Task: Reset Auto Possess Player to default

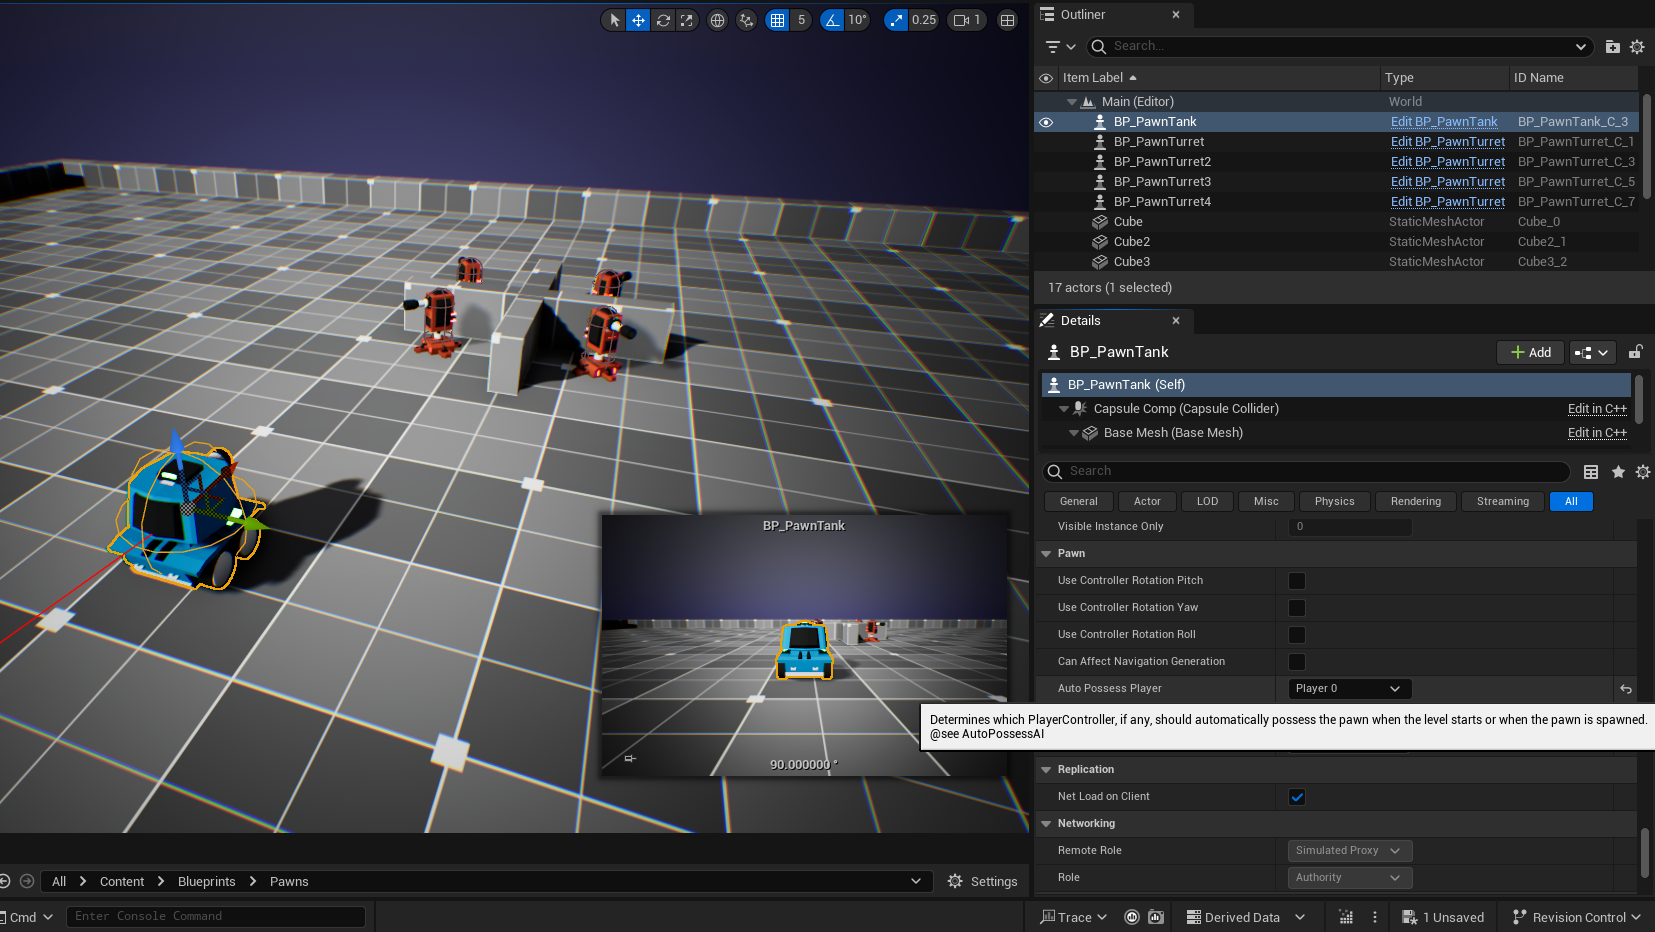Action: point(1626,689)
